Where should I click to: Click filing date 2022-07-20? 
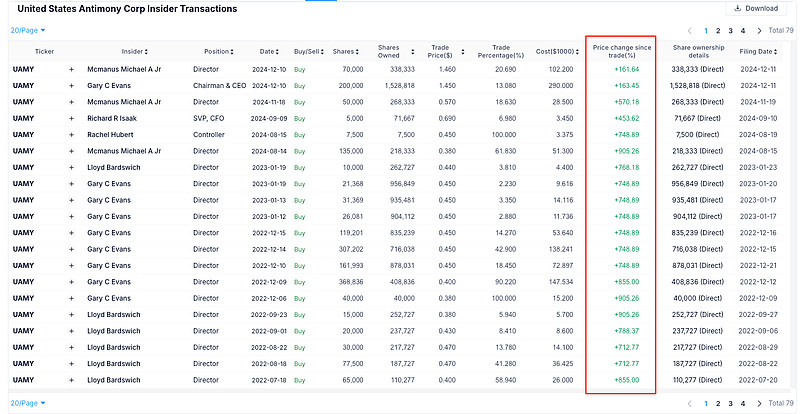point(758,380)
